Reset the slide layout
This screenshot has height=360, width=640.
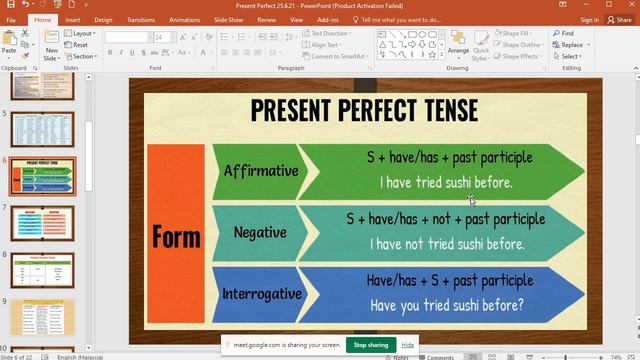pyautogui.click(x=76, y=44)
